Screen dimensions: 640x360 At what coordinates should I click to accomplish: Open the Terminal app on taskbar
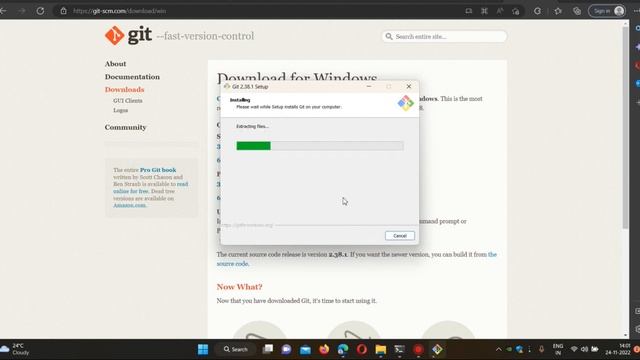[x=399, y=349]
